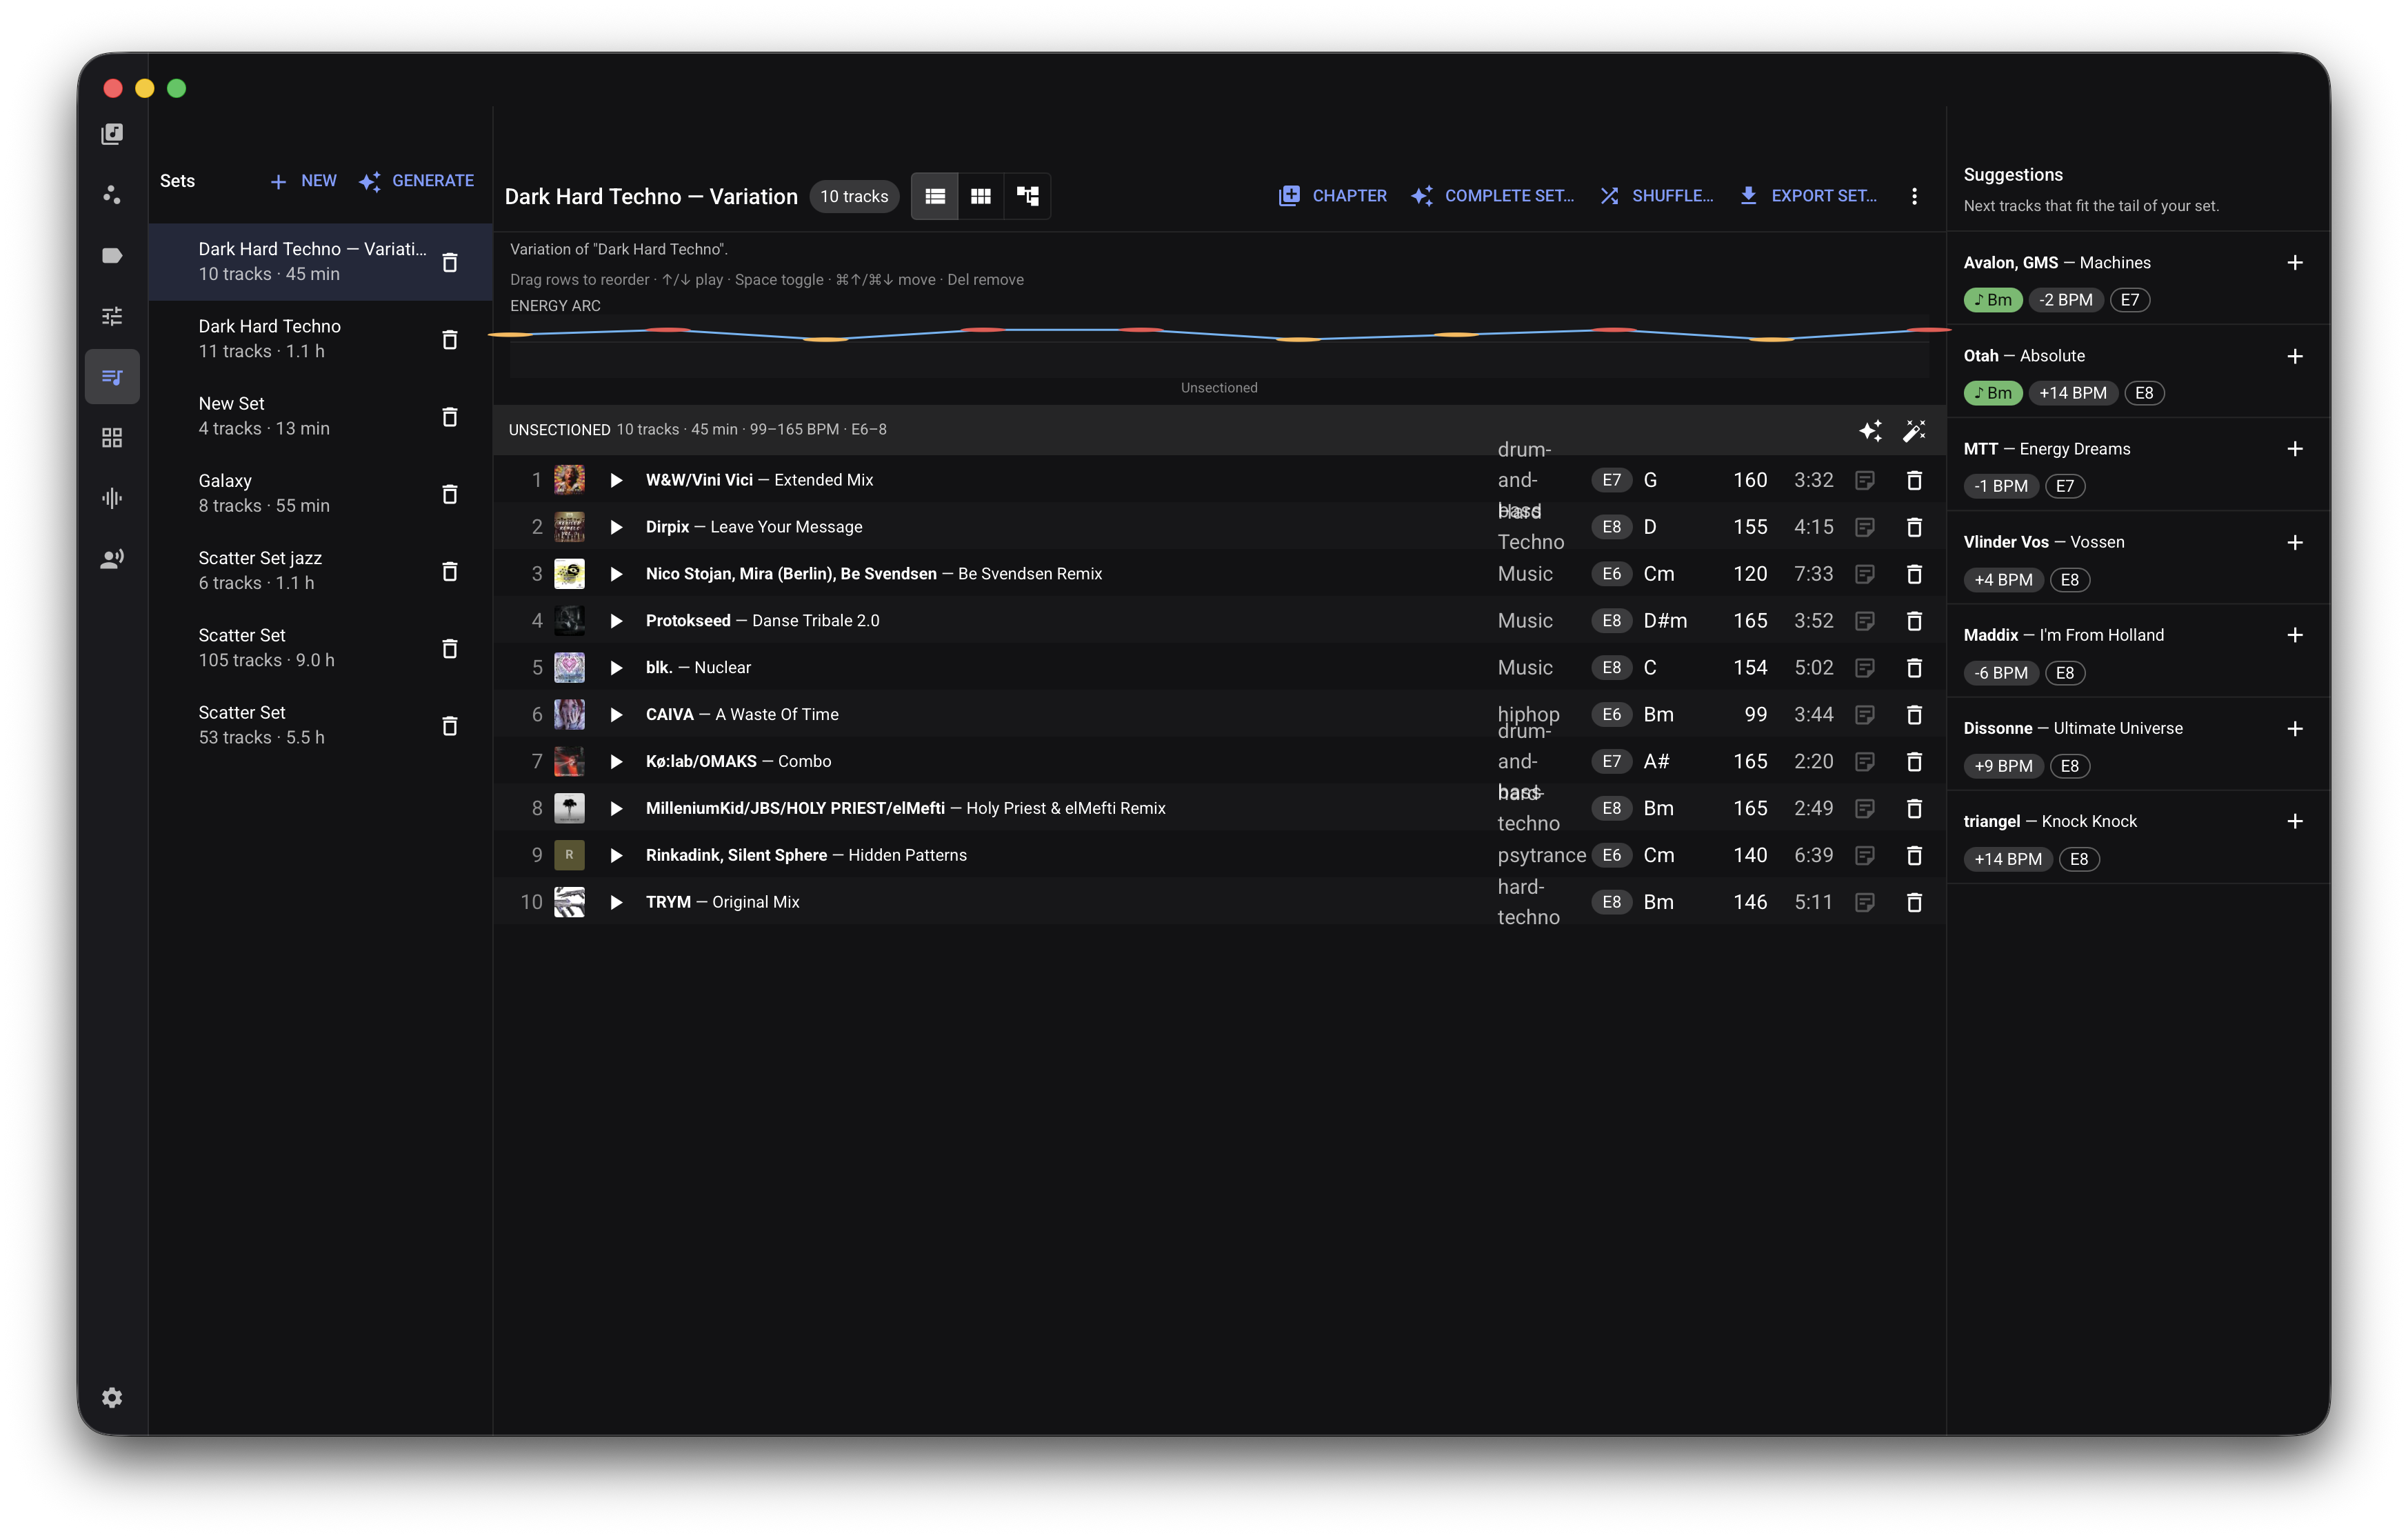2408x1538 pixels.
Task: Click the sparkle auto-fill icon in the Unsectioned header
Action: click(x=1870, y=430)
